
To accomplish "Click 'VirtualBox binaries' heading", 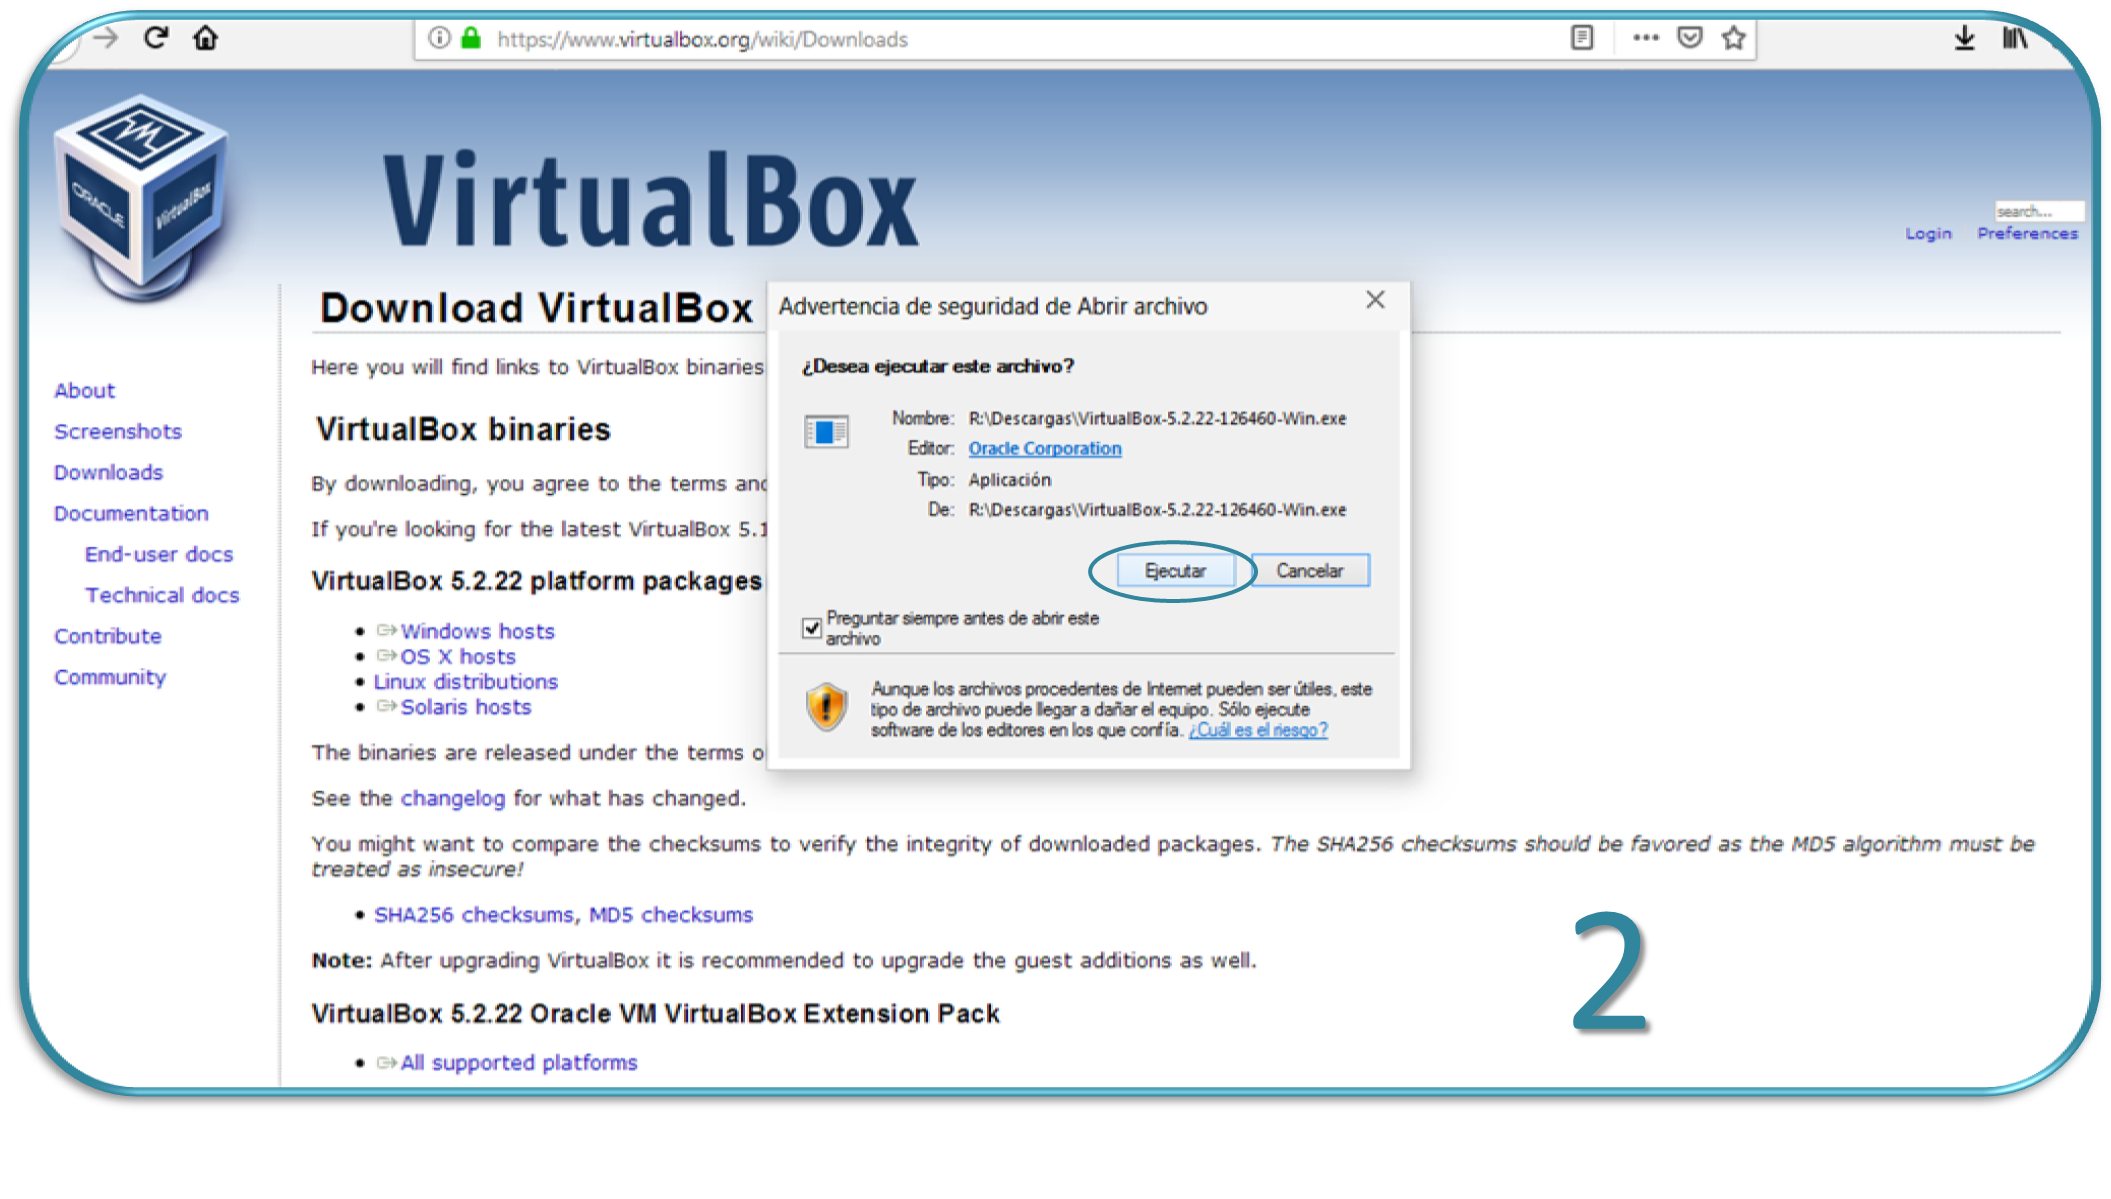I will [463, 430].
